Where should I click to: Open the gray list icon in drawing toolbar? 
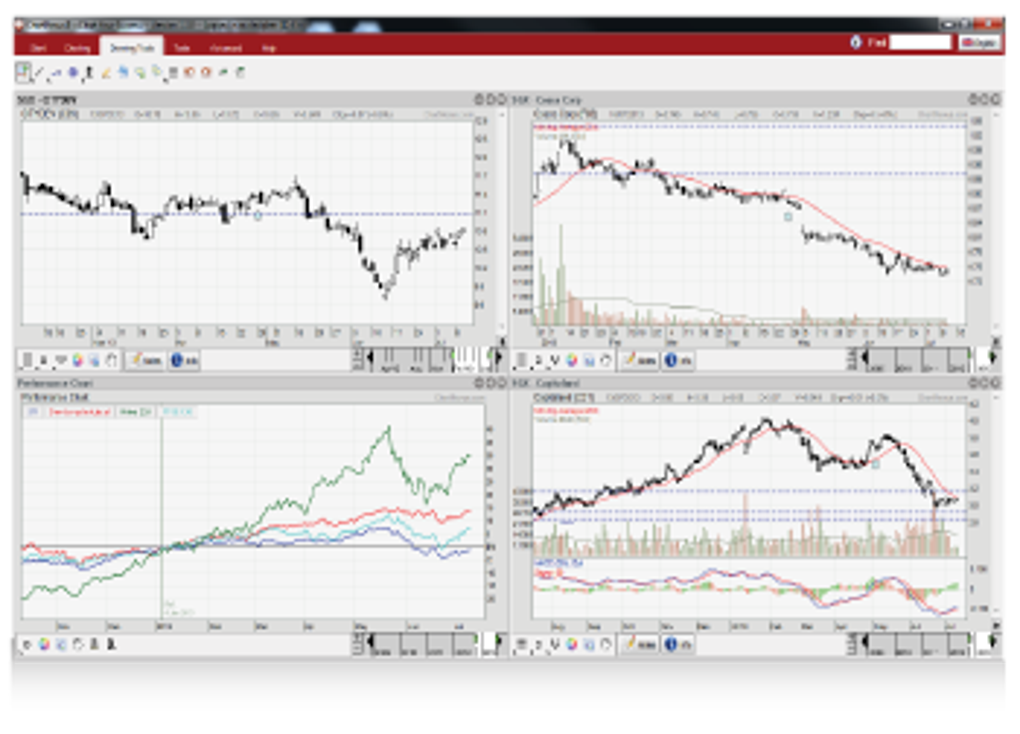click(174, 73)
